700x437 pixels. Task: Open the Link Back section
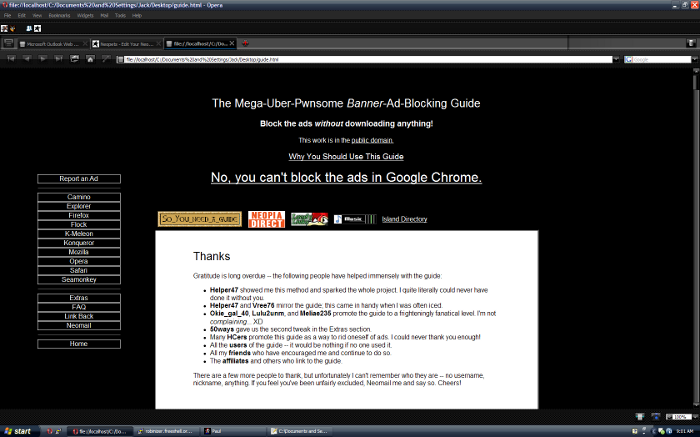[x=79, y=316]
